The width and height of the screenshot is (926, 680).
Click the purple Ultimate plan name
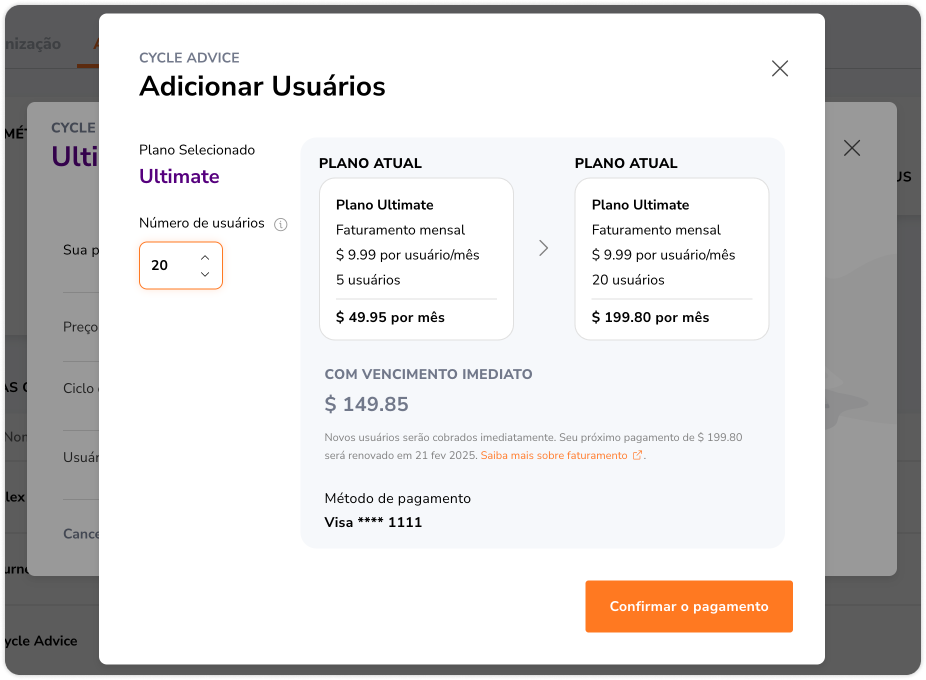coord(179,177)
